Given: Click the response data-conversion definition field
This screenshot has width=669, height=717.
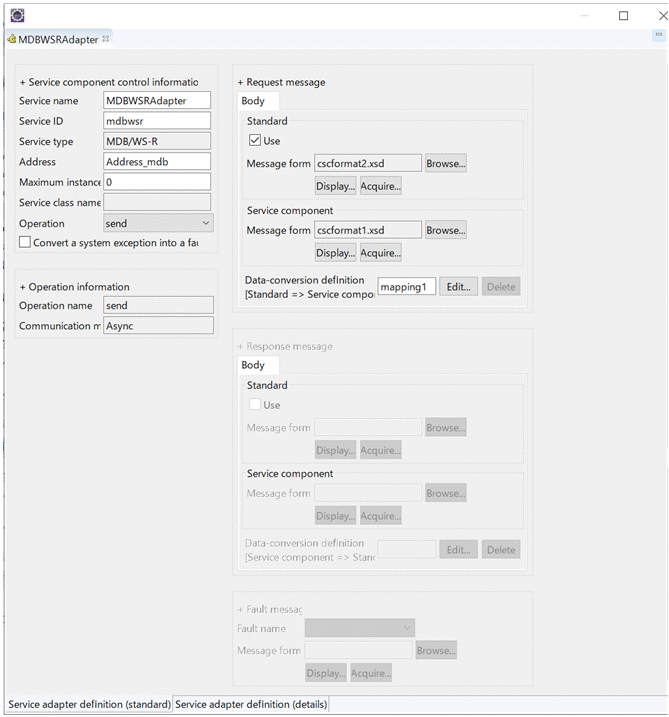Looking at the screenshot, I should tap(407, 549).
